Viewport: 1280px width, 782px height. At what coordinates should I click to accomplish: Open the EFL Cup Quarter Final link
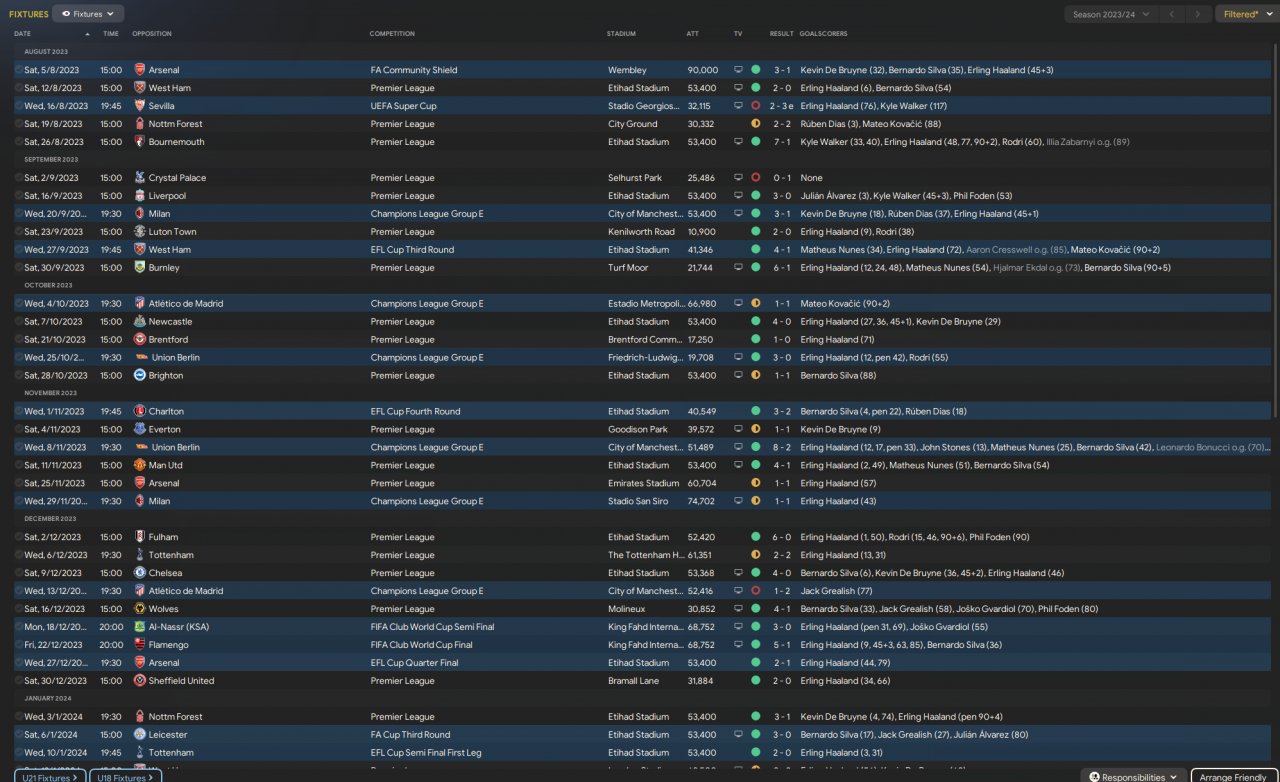click(x=414, y=664)
